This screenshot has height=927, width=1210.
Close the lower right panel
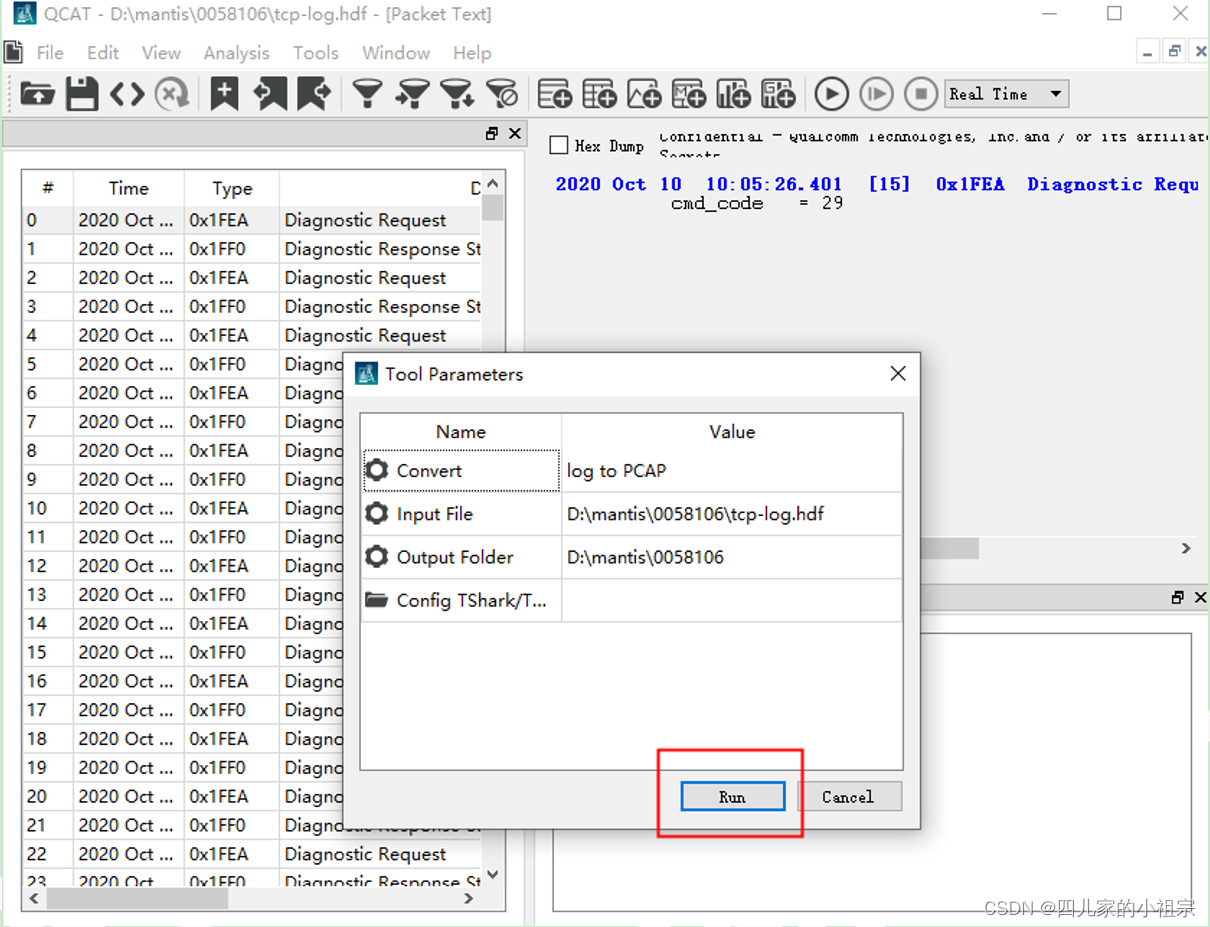[1201, 597]
